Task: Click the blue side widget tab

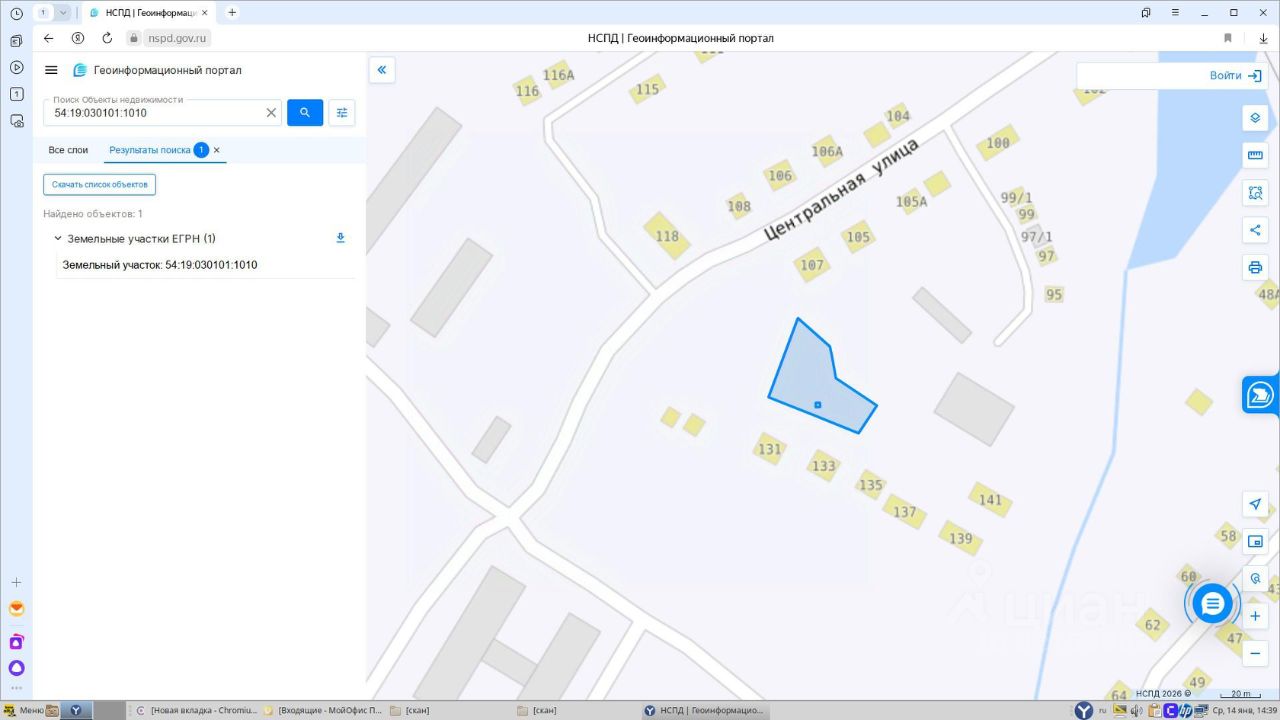Action: pos(1260,395)
